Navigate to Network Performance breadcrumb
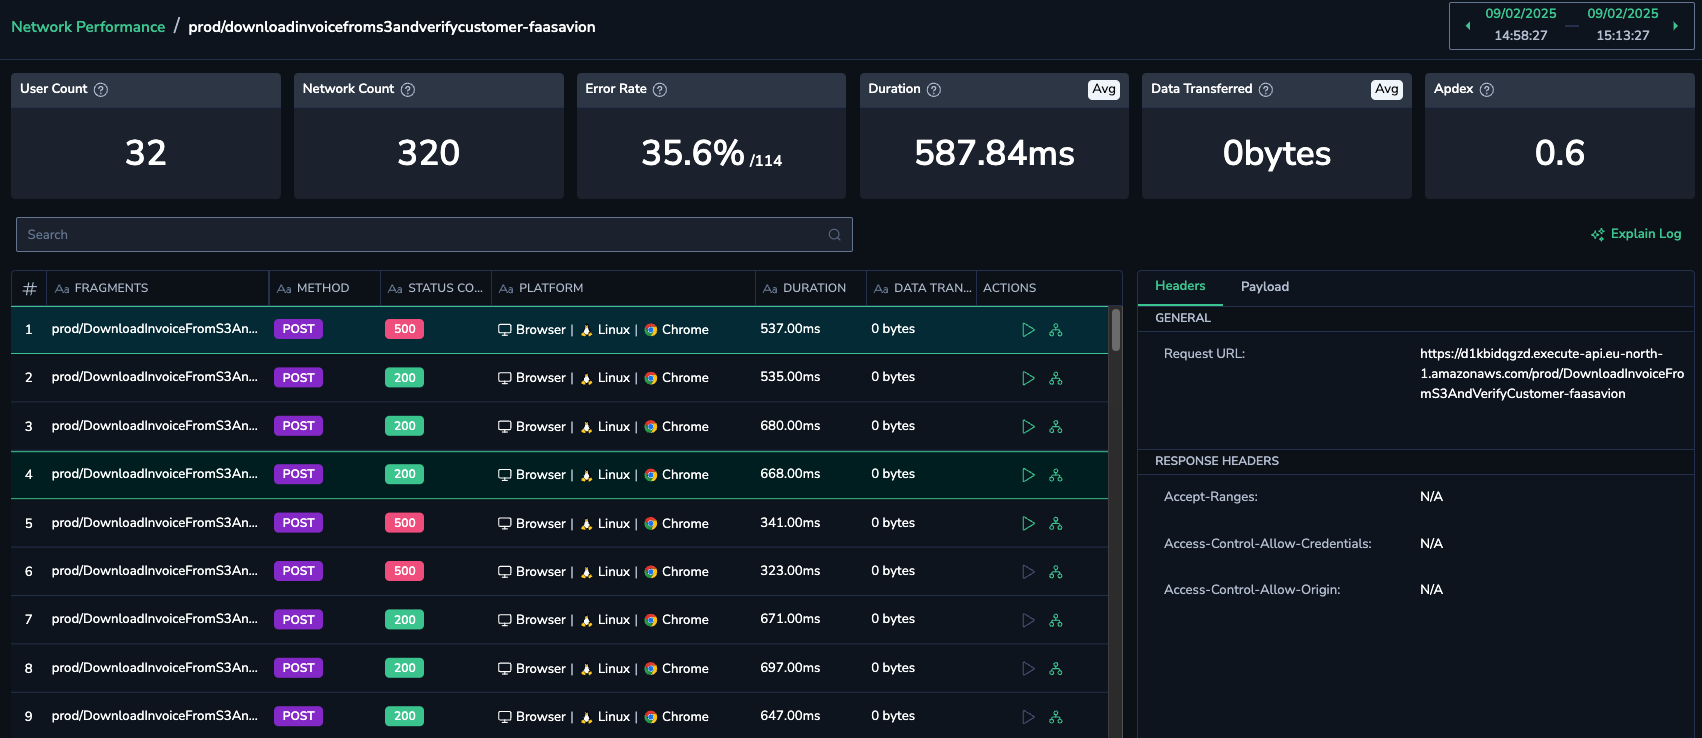This screenshot has width=1702, height=738. [88, 27]
